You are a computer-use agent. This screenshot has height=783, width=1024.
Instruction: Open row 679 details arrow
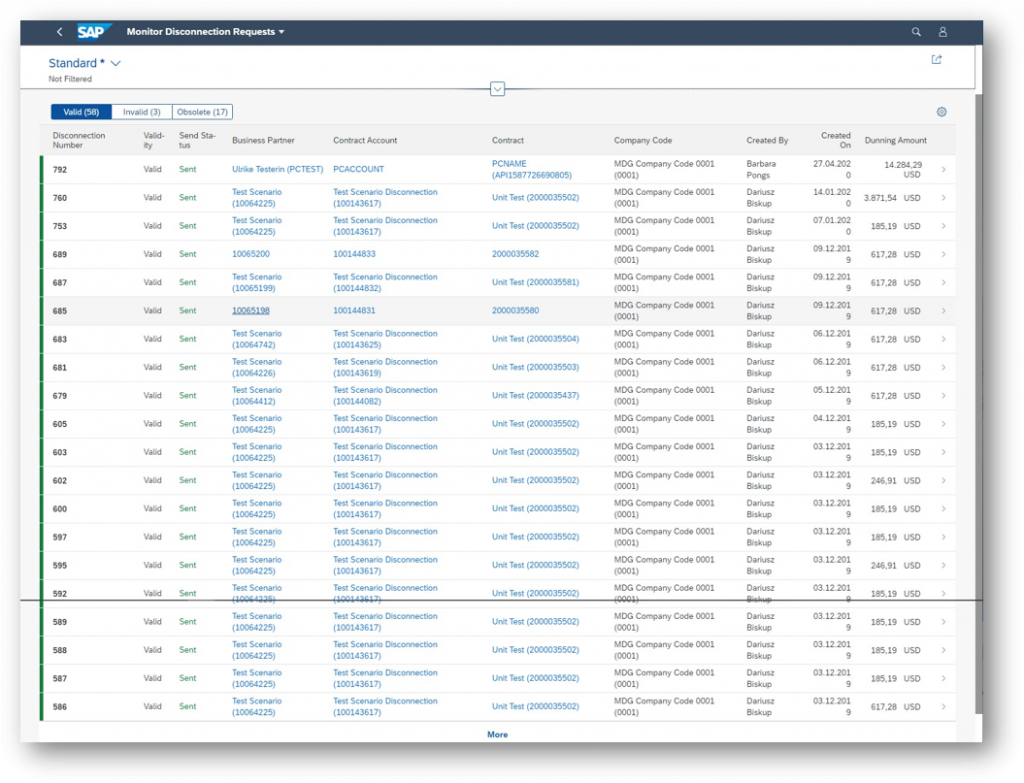(x=944, y=396)
